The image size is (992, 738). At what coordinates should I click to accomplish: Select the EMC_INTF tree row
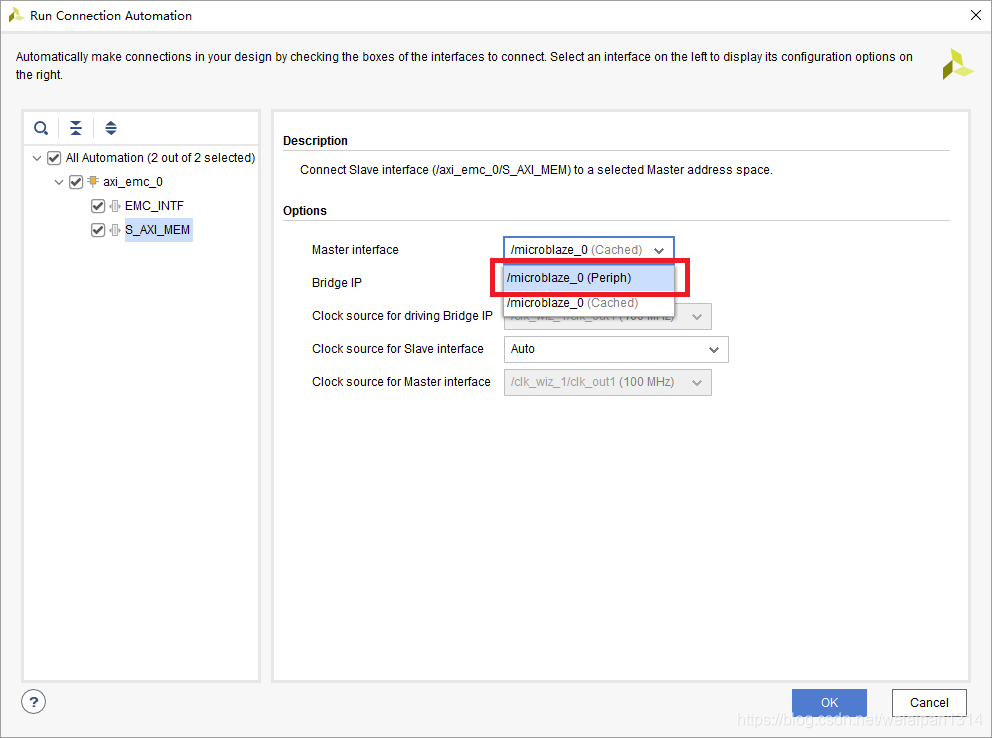tap(154, 206)
